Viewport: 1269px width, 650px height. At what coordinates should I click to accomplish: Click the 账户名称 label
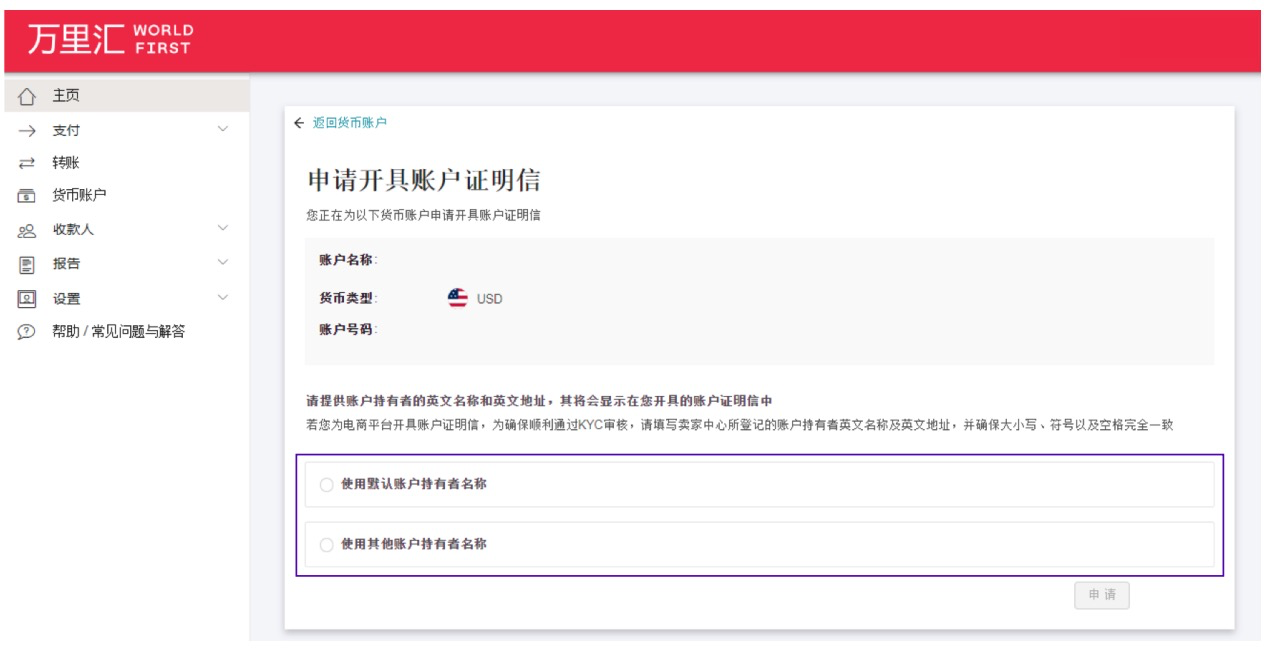(348, 260)
